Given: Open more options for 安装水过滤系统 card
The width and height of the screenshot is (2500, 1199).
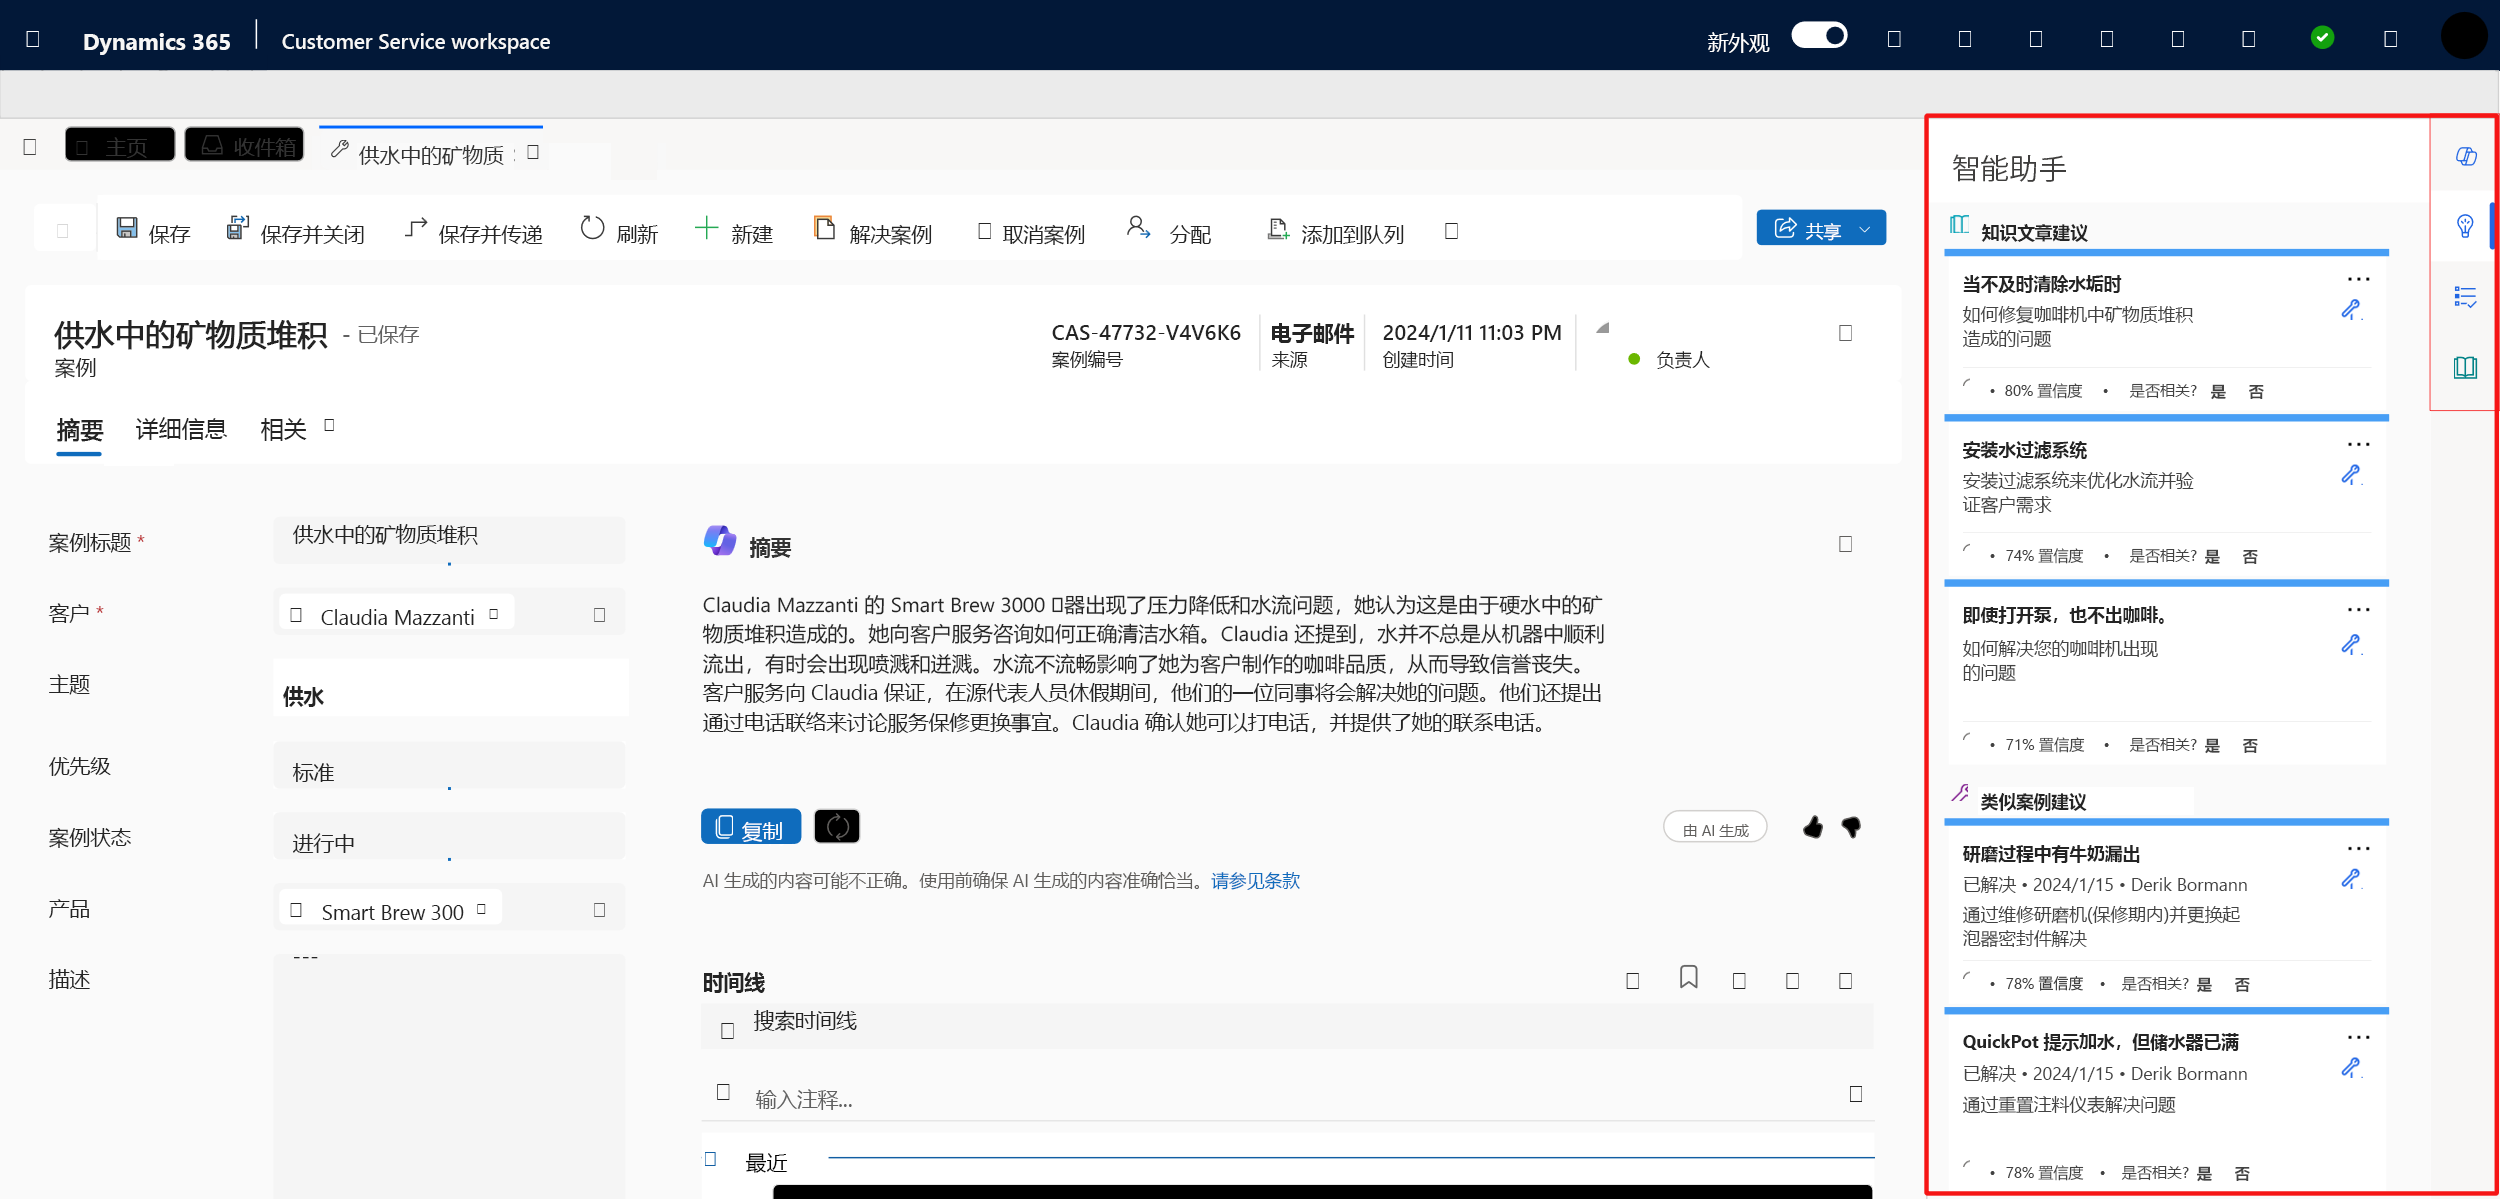Looking at the screenshot, I should pyautogui.click(x=2359, y=444).
